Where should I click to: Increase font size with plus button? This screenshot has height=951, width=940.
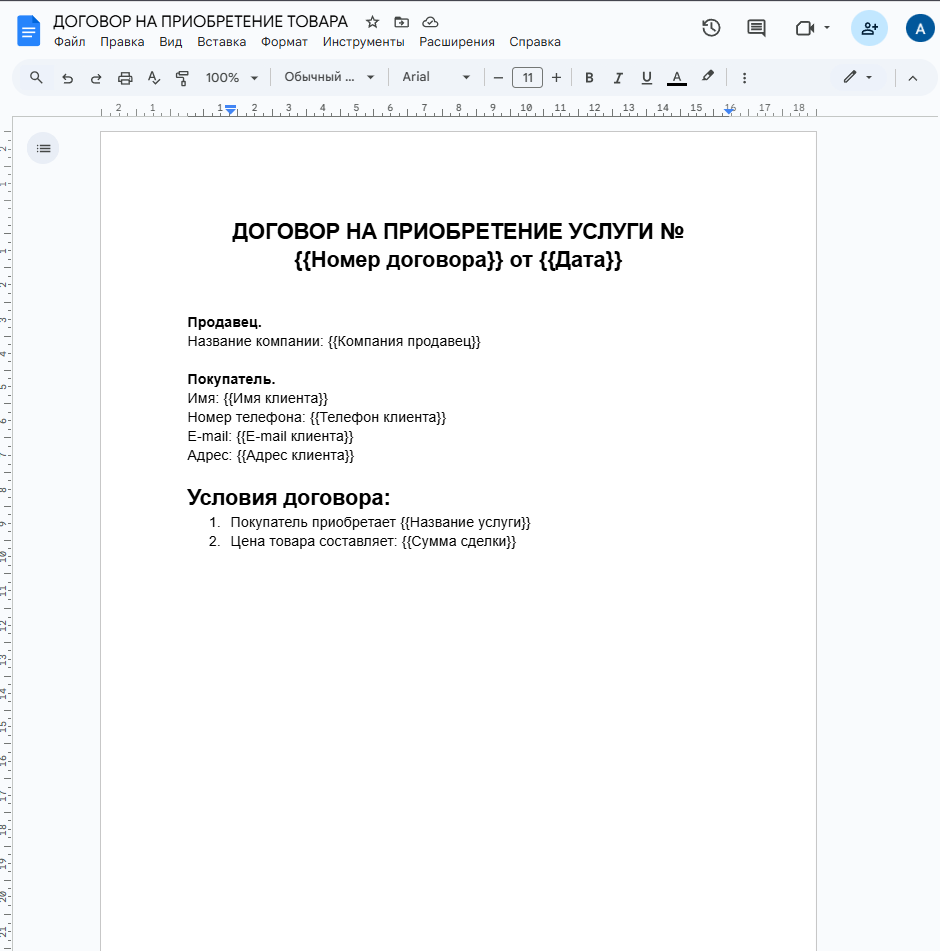tap(556, 77)
